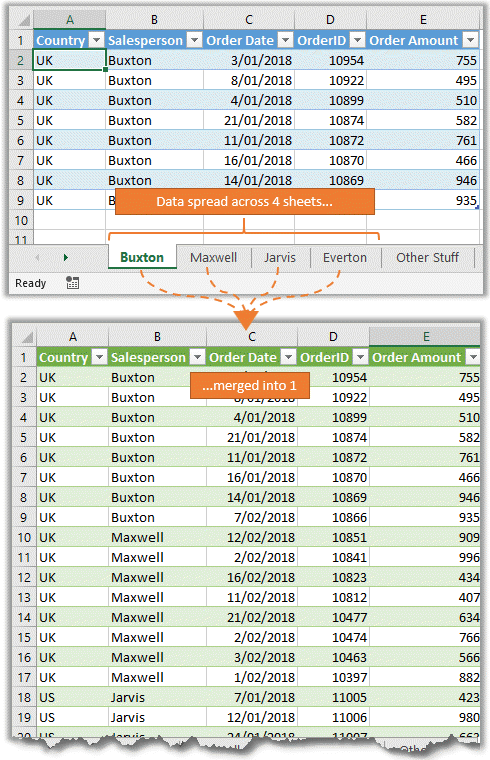Click OrderID 10851 in merged table
Viewport: 490px width, 760px height.
click(333, 538)
